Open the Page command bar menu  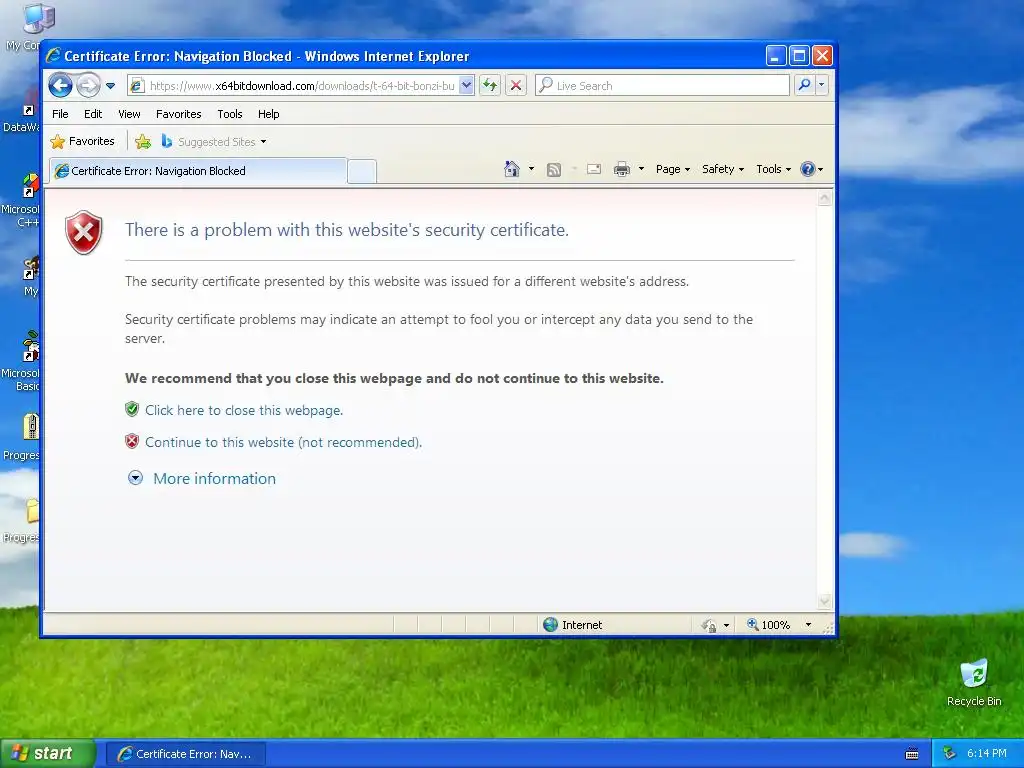[673, 169]
